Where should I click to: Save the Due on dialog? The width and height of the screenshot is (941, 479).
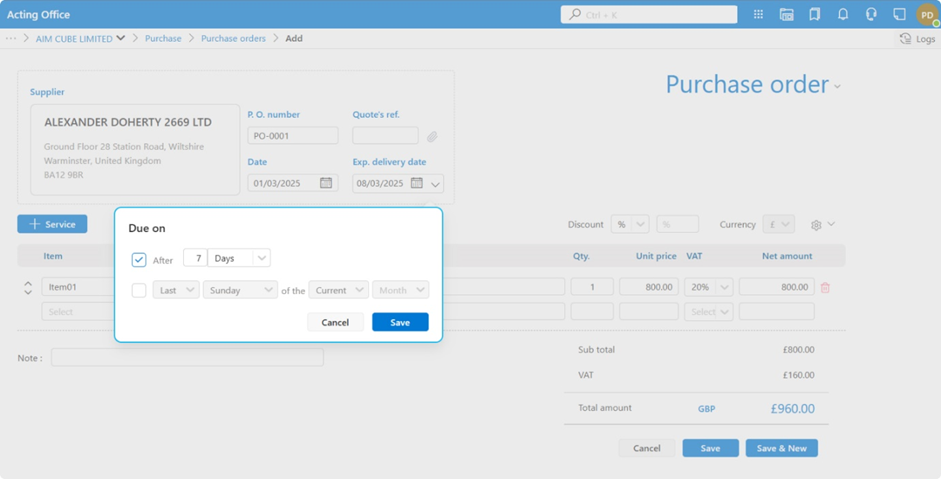coord(400,322)
